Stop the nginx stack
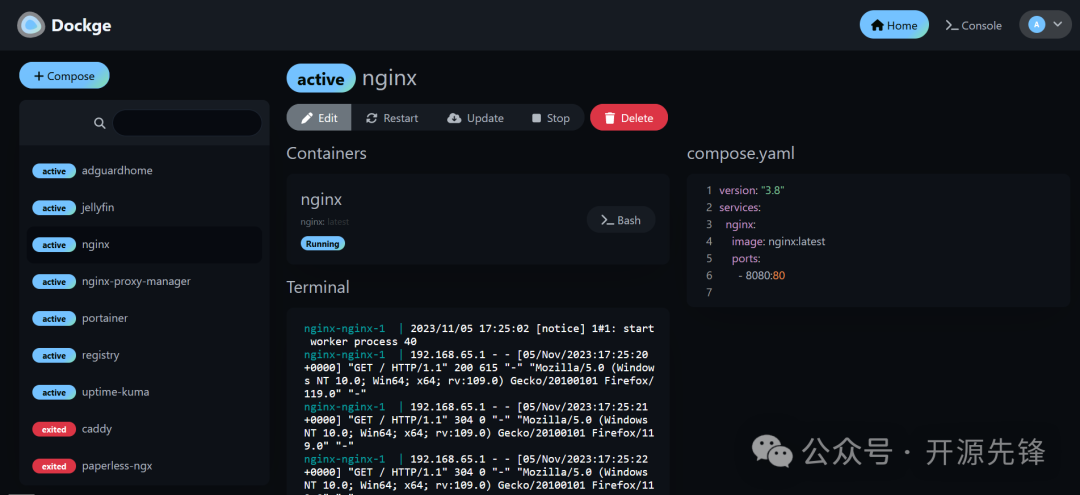Viewport: 1080px width, 495px height. 551,118
